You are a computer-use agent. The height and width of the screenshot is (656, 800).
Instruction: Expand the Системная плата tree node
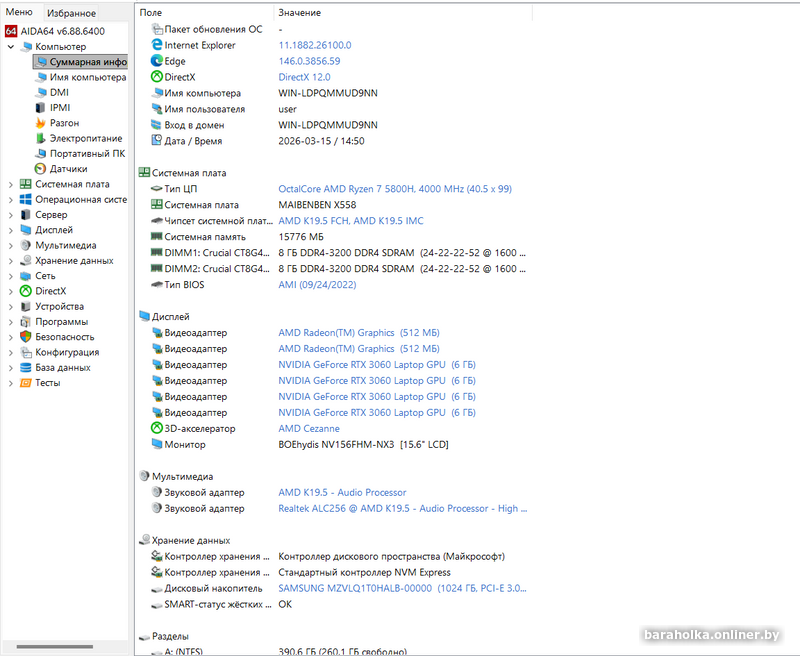click(8, 184)
